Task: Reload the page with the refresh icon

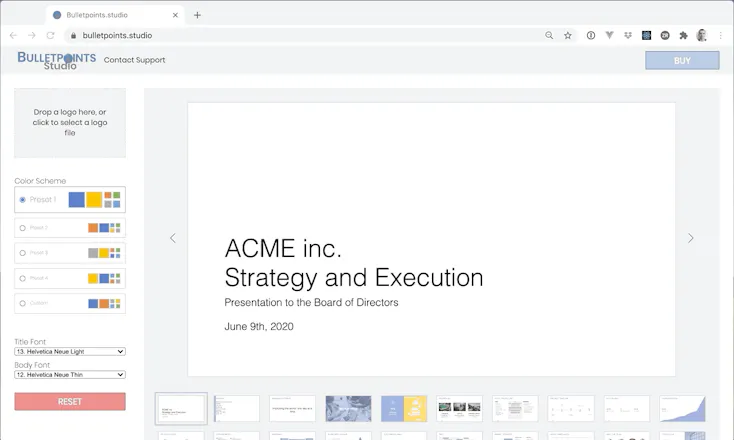Action: point(51,36)
